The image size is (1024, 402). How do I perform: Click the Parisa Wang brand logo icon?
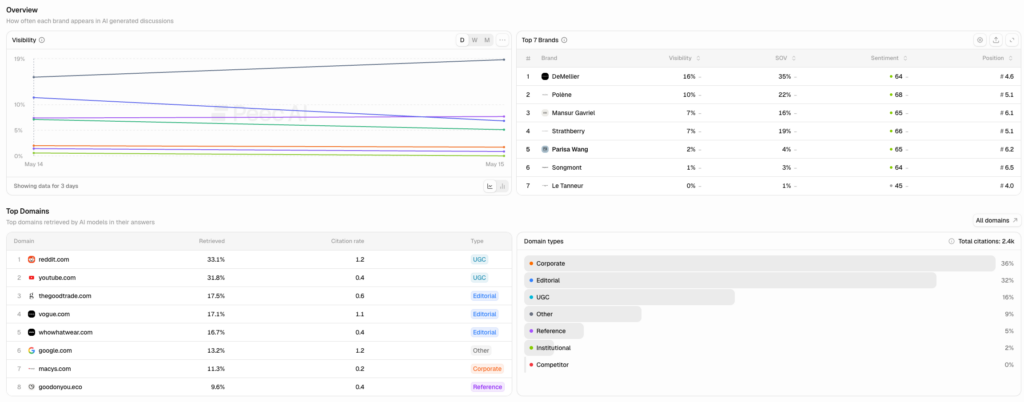click(545, 149)
